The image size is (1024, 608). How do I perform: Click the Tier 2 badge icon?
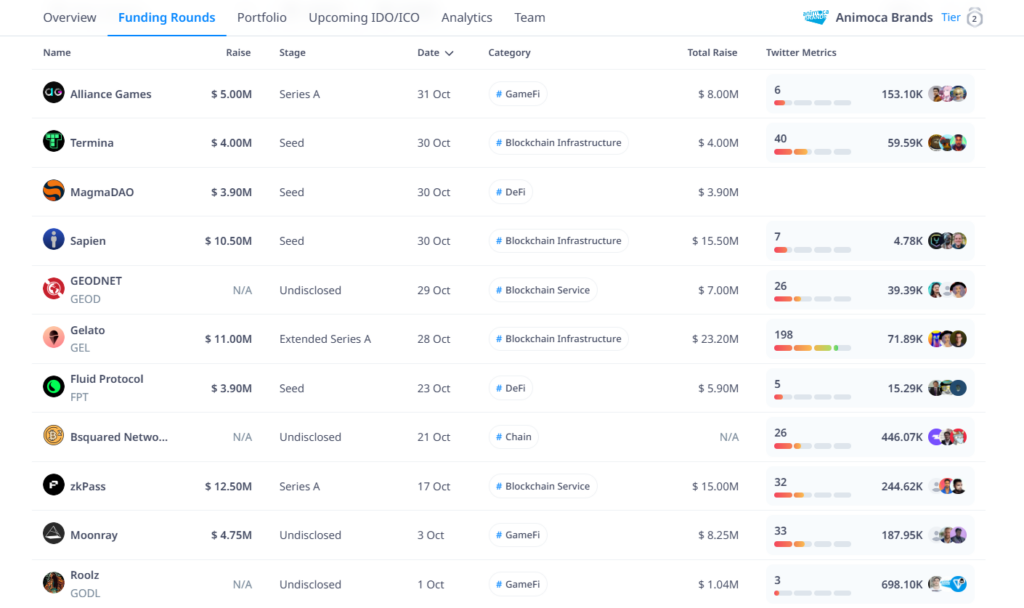pyautogui.click(x=974, y=18)
